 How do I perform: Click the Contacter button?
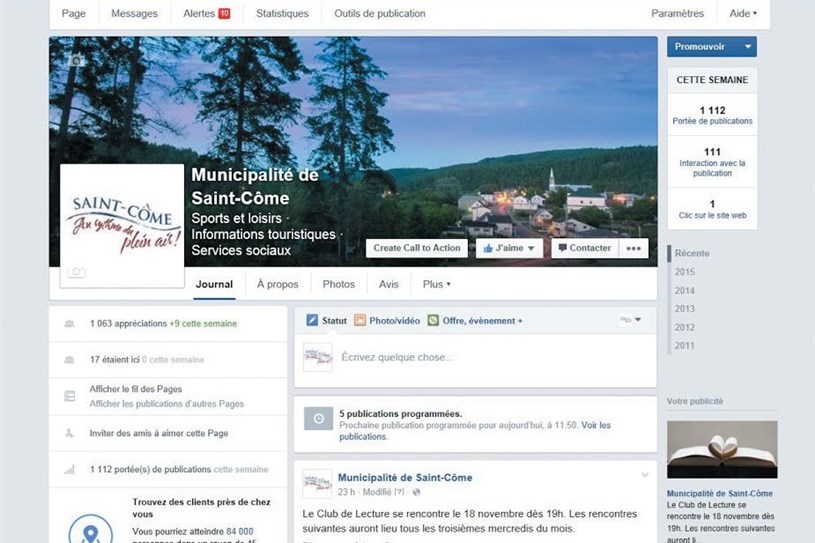click(x=585, y=248)
